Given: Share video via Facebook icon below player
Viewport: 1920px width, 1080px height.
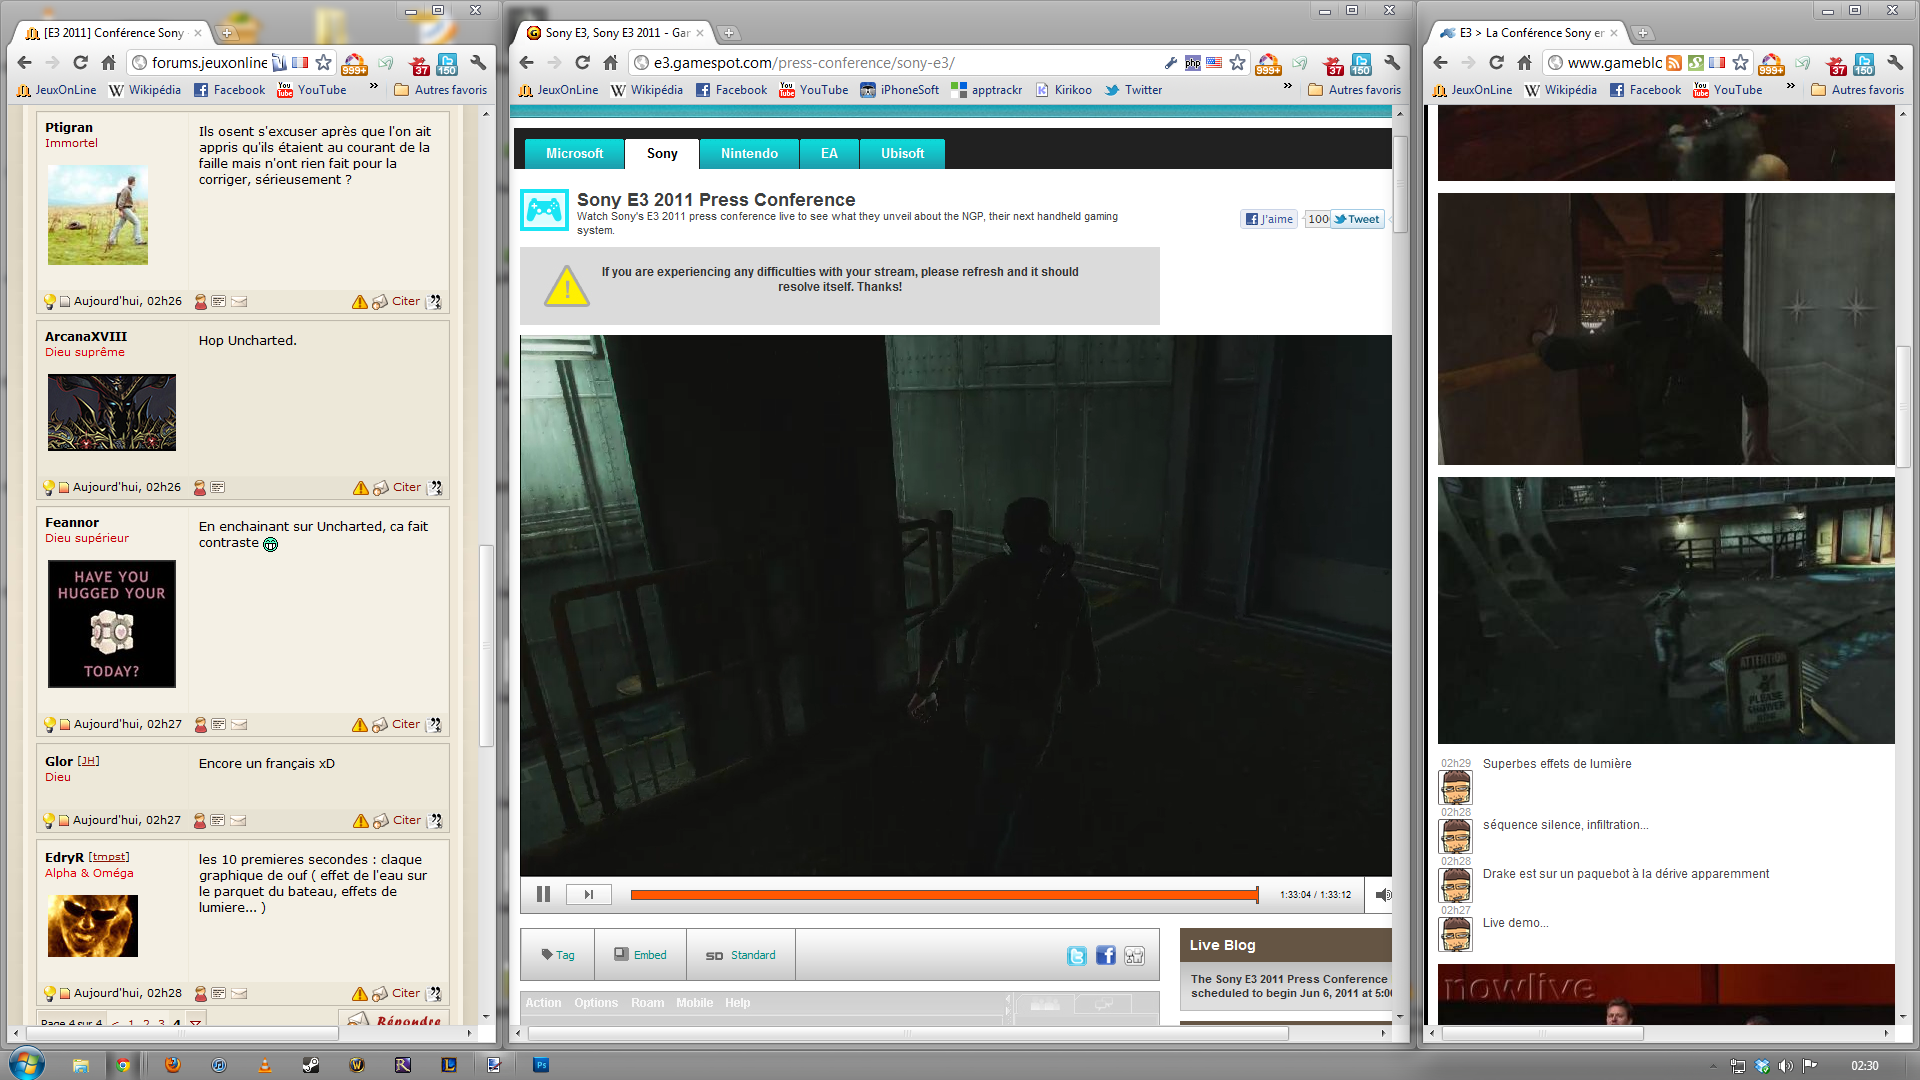Looking at the screenshot, I should (1105, 956).
